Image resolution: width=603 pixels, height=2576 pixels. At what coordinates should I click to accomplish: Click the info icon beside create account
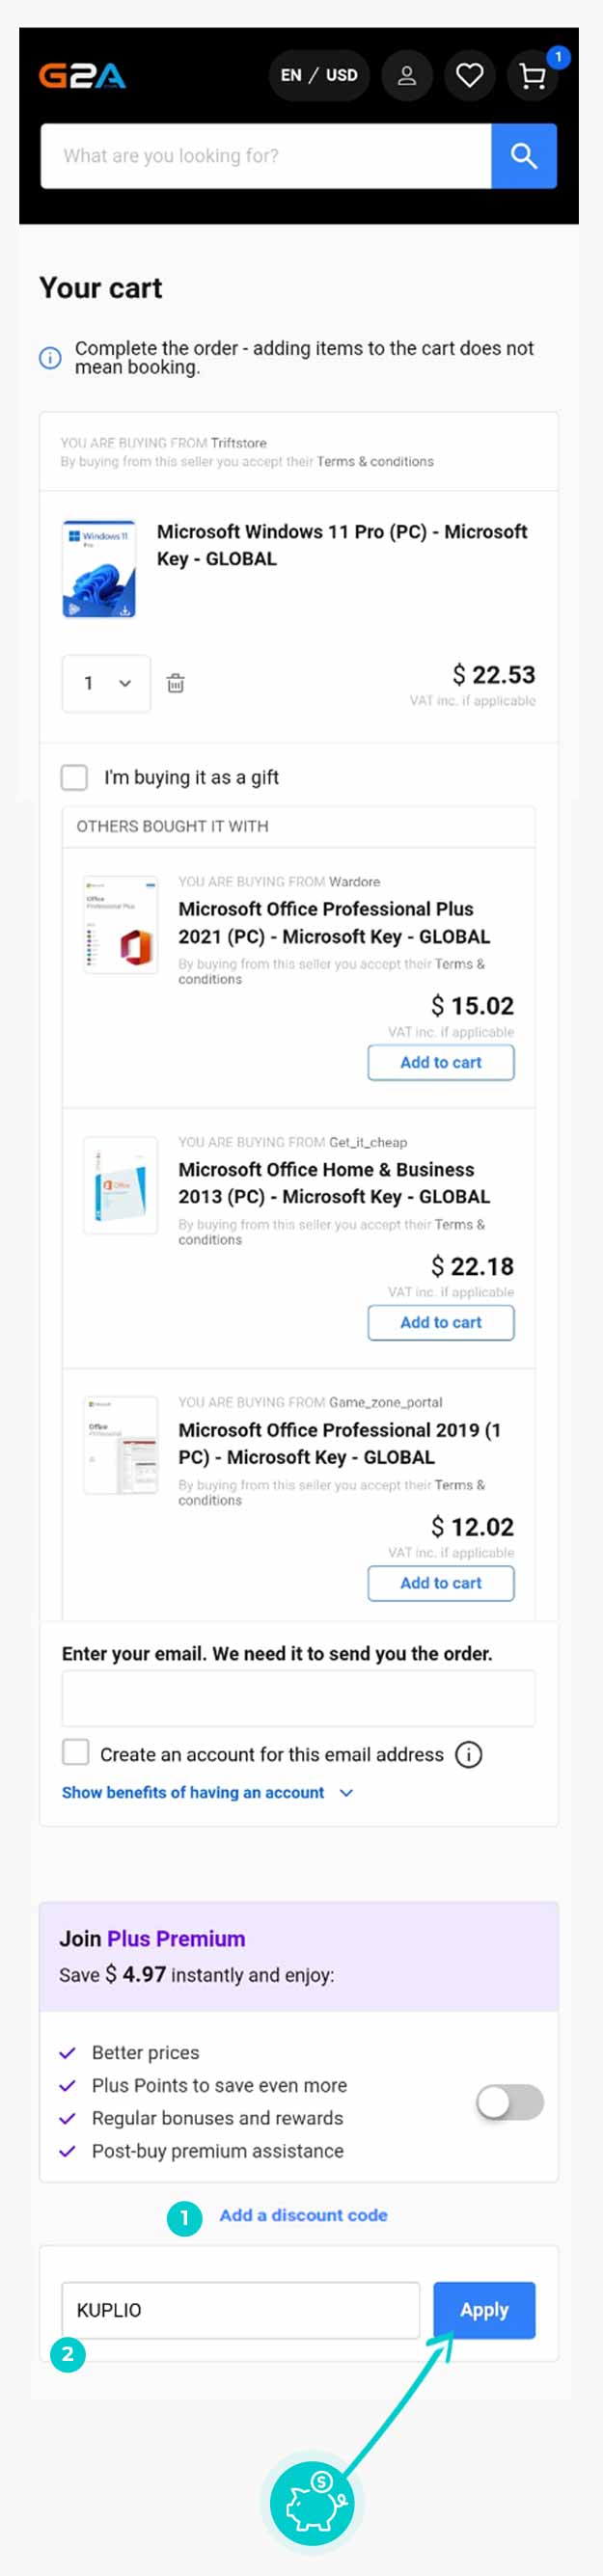(468, 1754)
